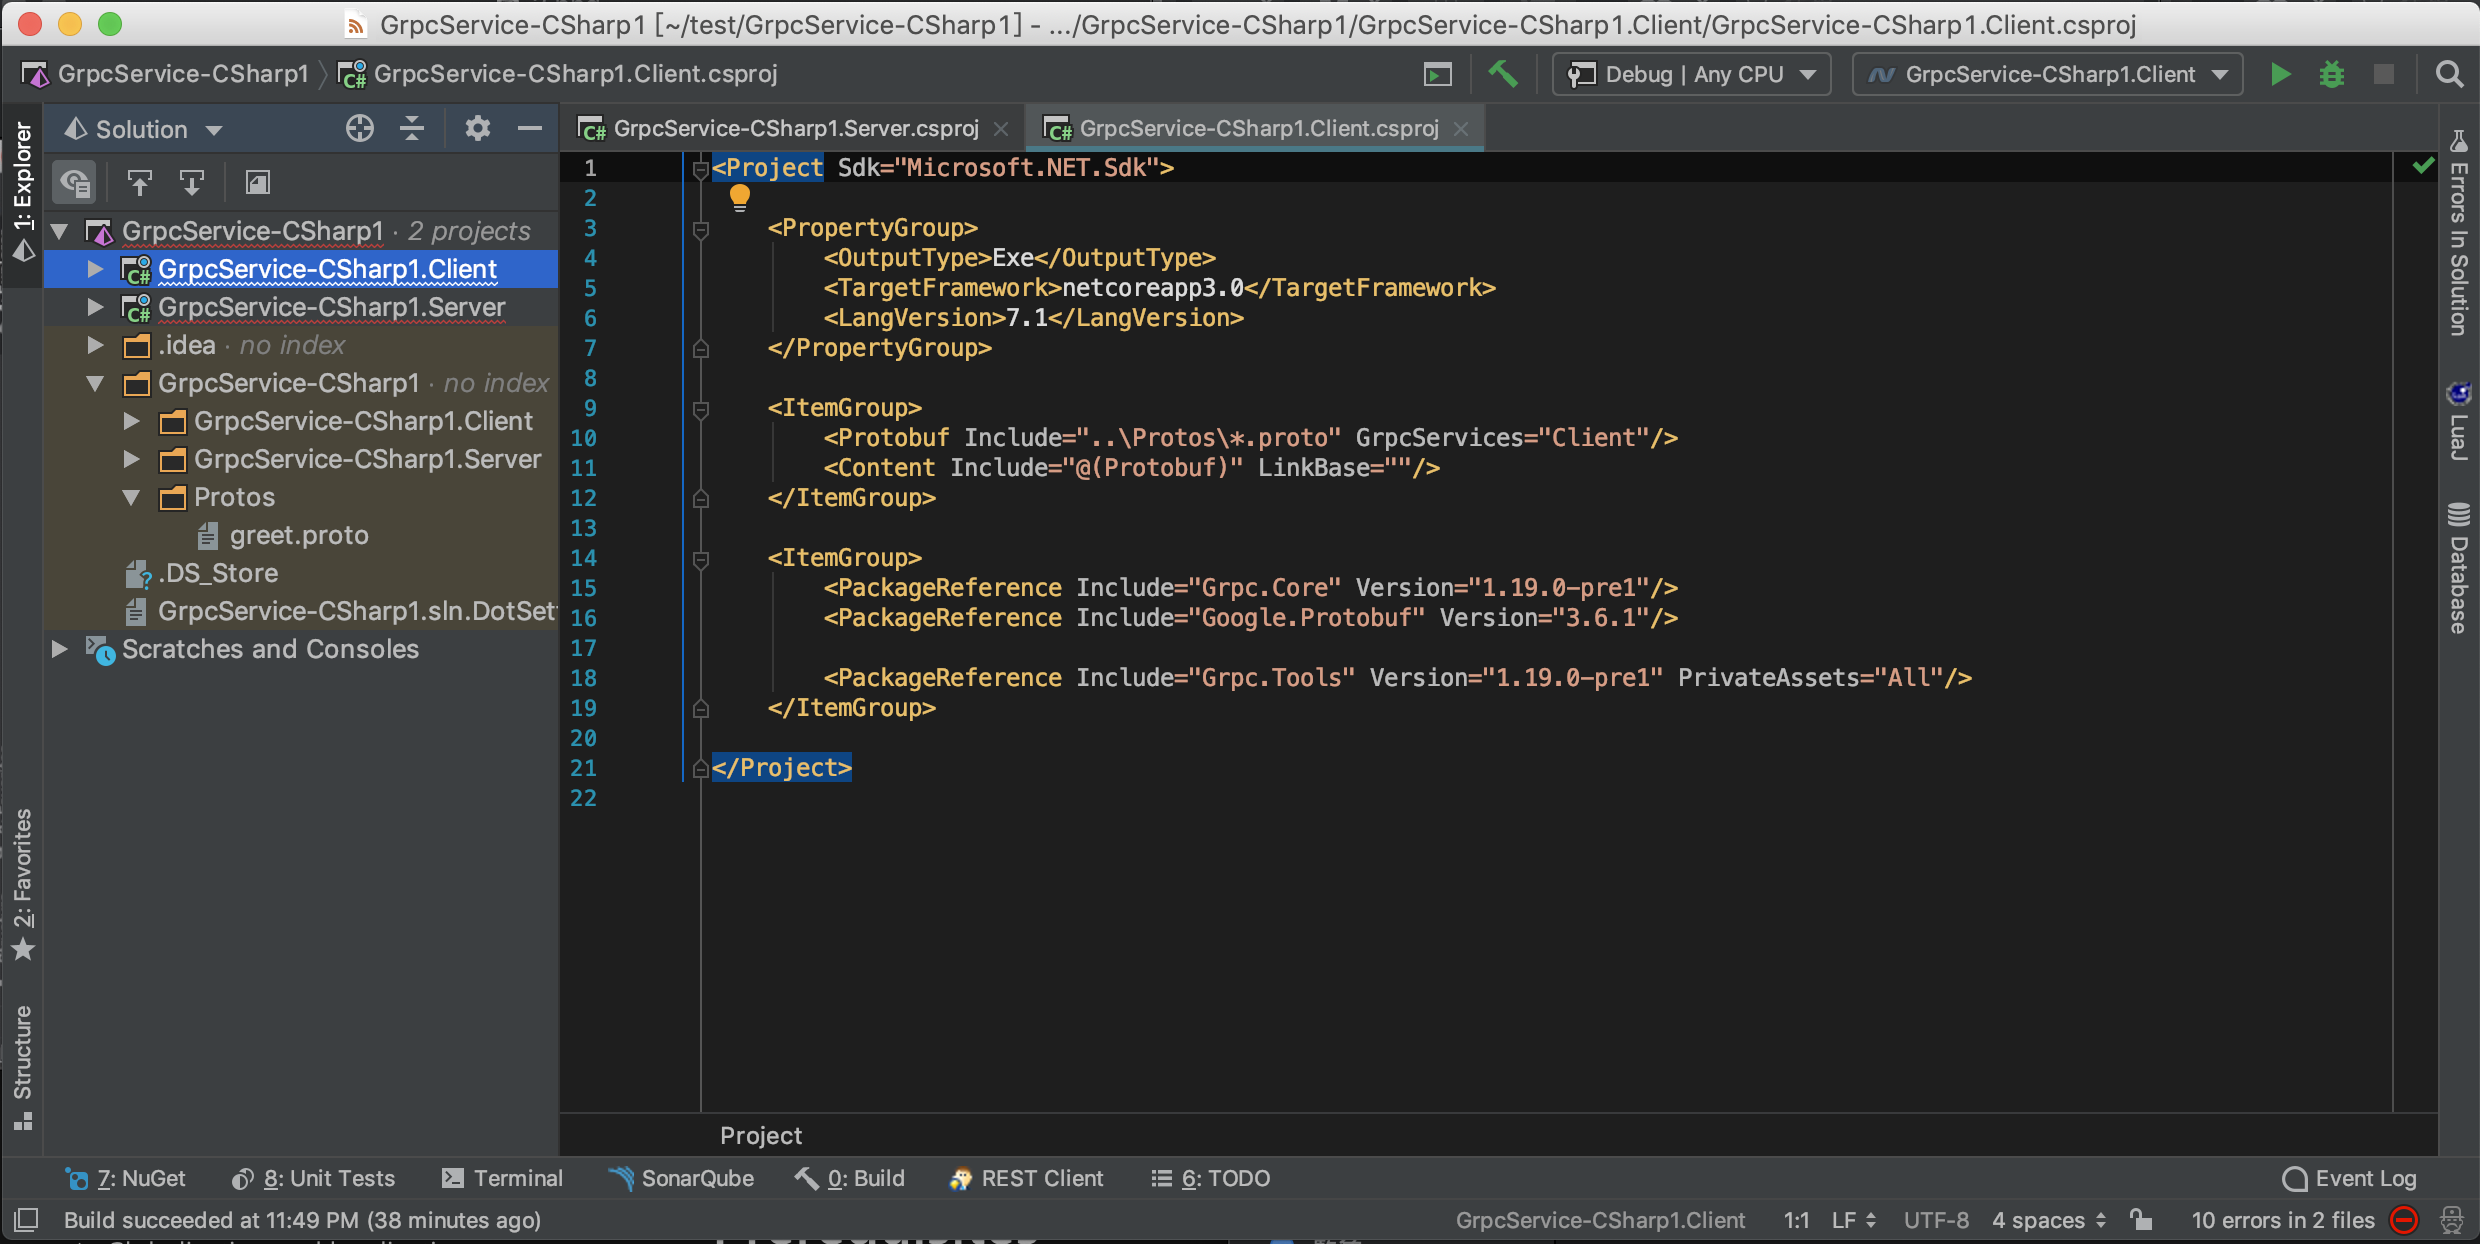The height and width of the screenshot is (1244, 2480).
Task: Close the GrpcService-CSharp1.Server.csproj tab
Action: [1001, 129]
